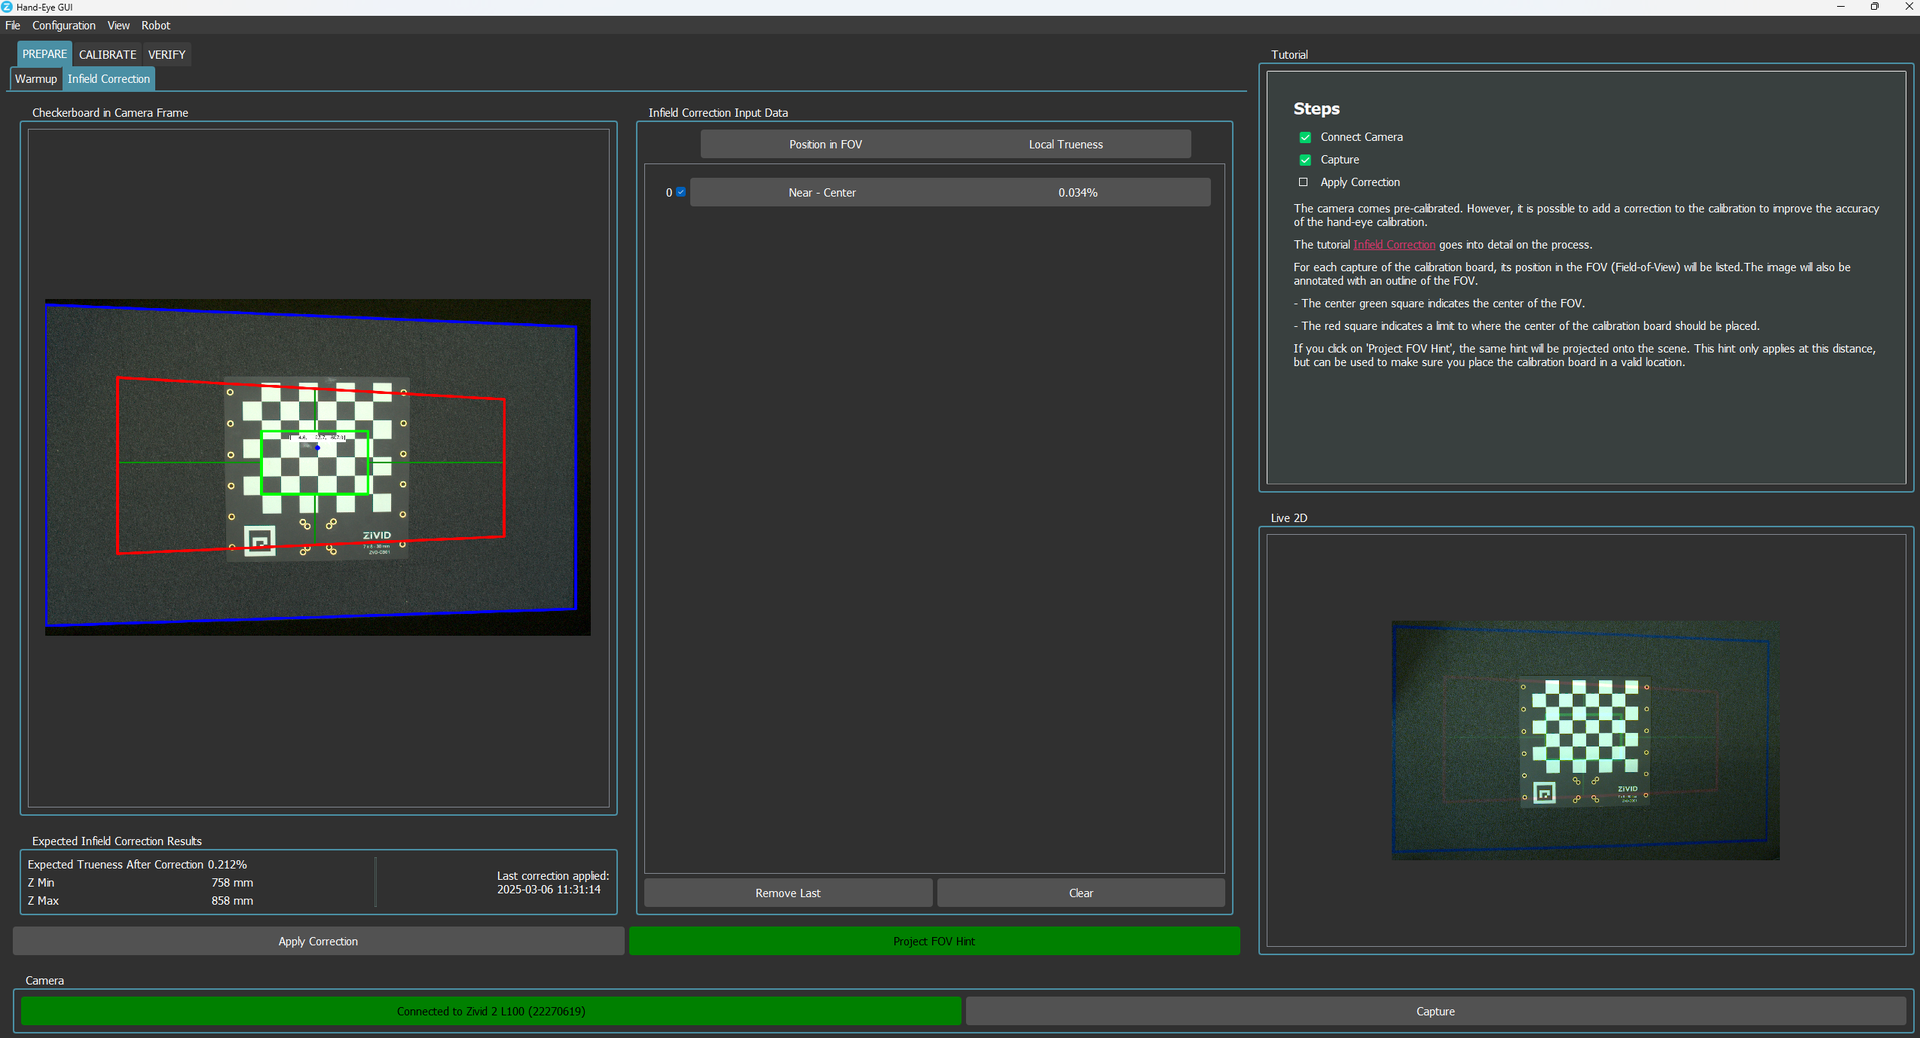
Task: Click the Remove Last button
Action: coord(788,893)
